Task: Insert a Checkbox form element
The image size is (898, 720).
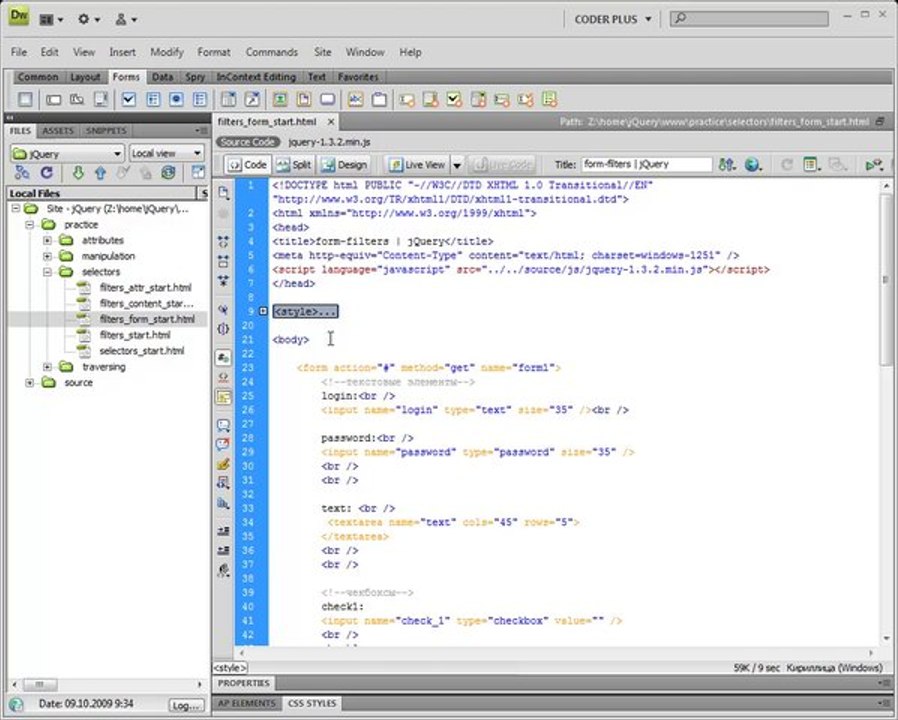Action: click(x=129, y=99)
